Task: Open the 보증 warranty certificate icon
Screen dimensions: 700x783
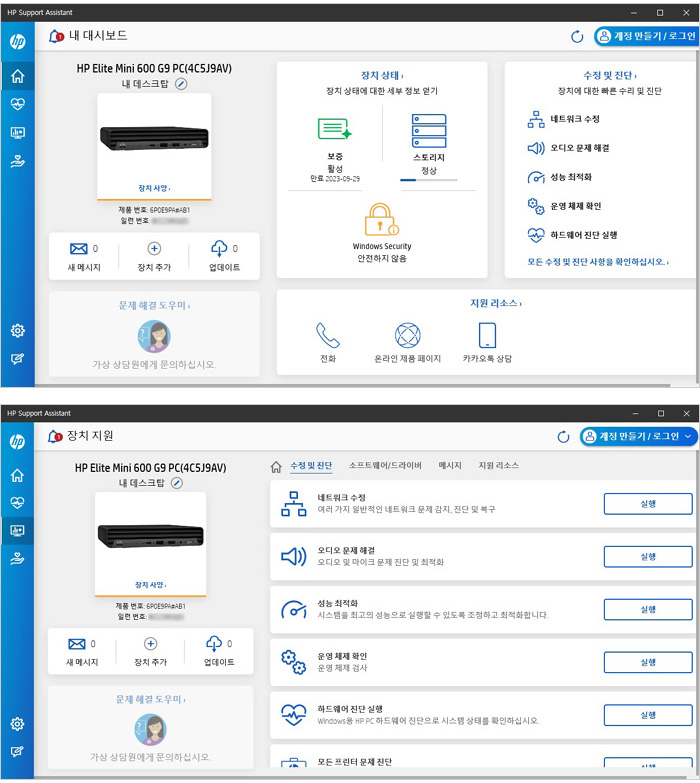Action: coord(334,129)
